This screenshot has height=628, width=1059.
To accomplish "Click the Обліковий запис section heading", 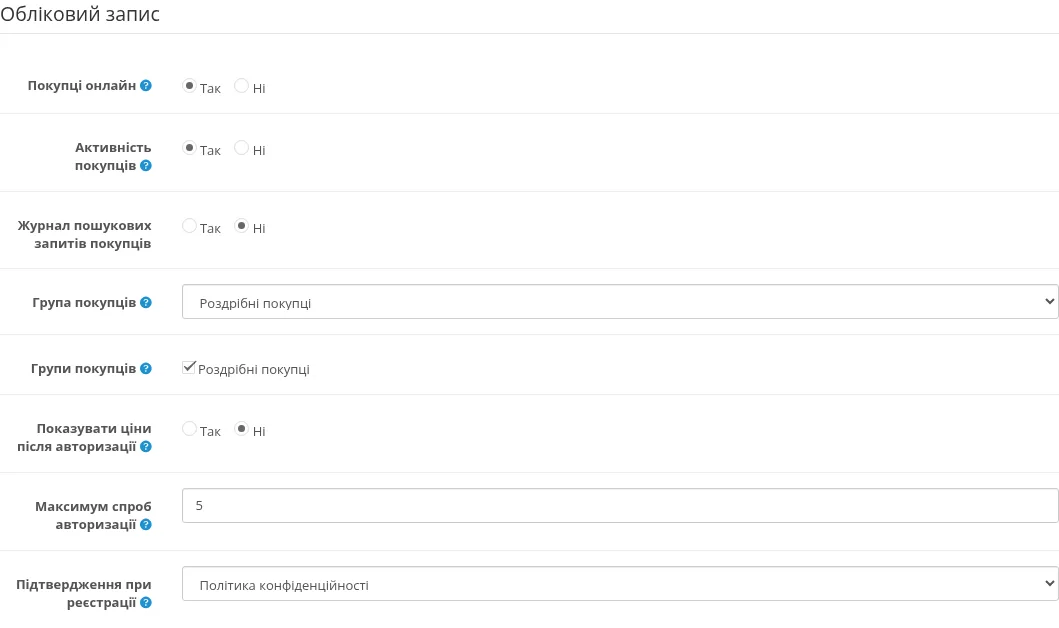I will pyautogui.click(x=80, y=14).
